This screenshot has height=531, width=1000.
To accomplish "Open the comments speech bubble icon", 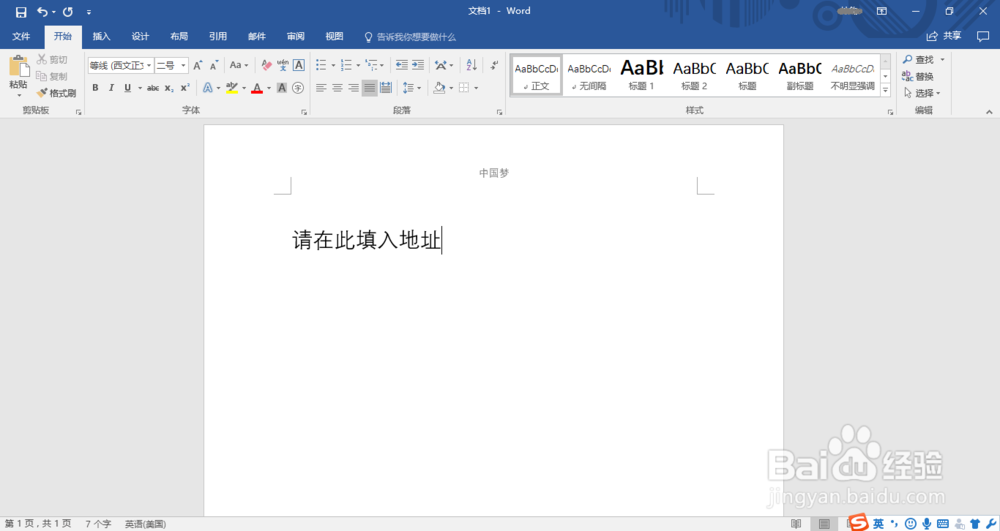I will (x=983, y=36).
